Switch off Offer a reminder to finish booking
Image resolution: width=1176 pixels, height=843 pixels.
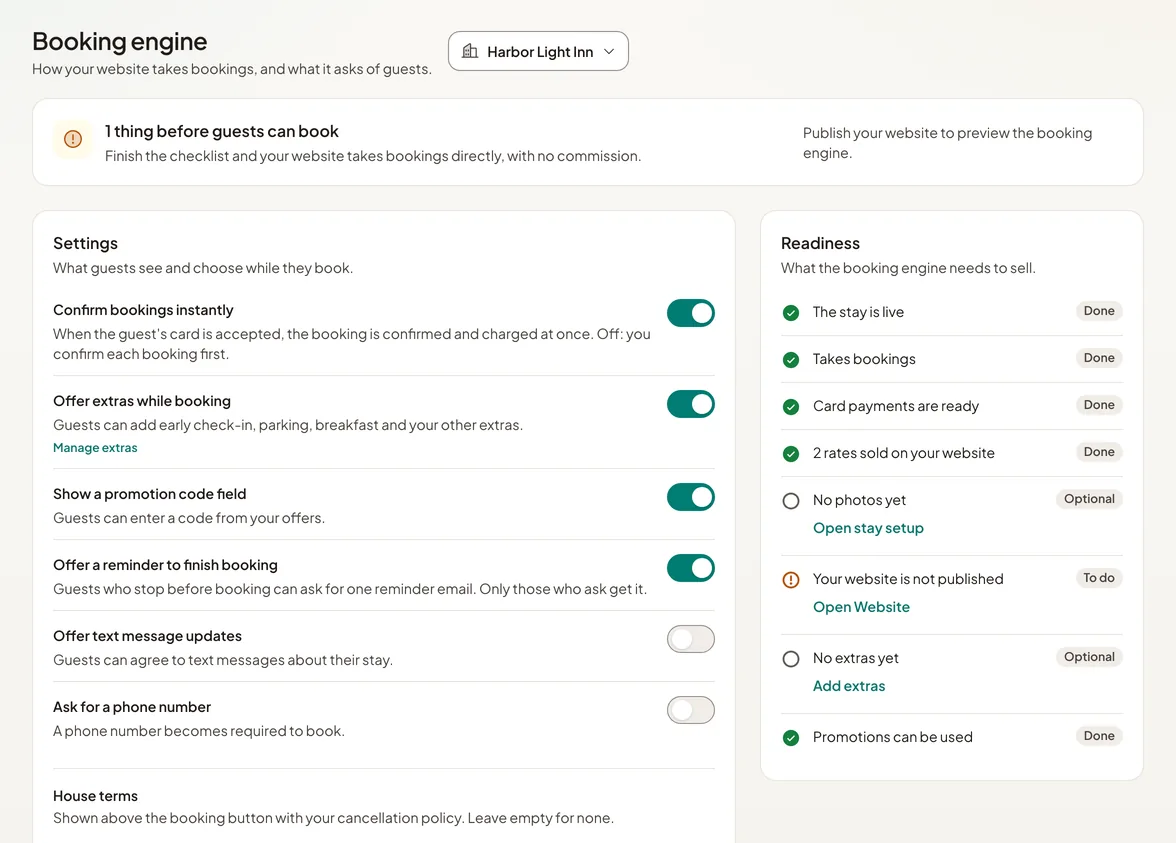[691, 568]
